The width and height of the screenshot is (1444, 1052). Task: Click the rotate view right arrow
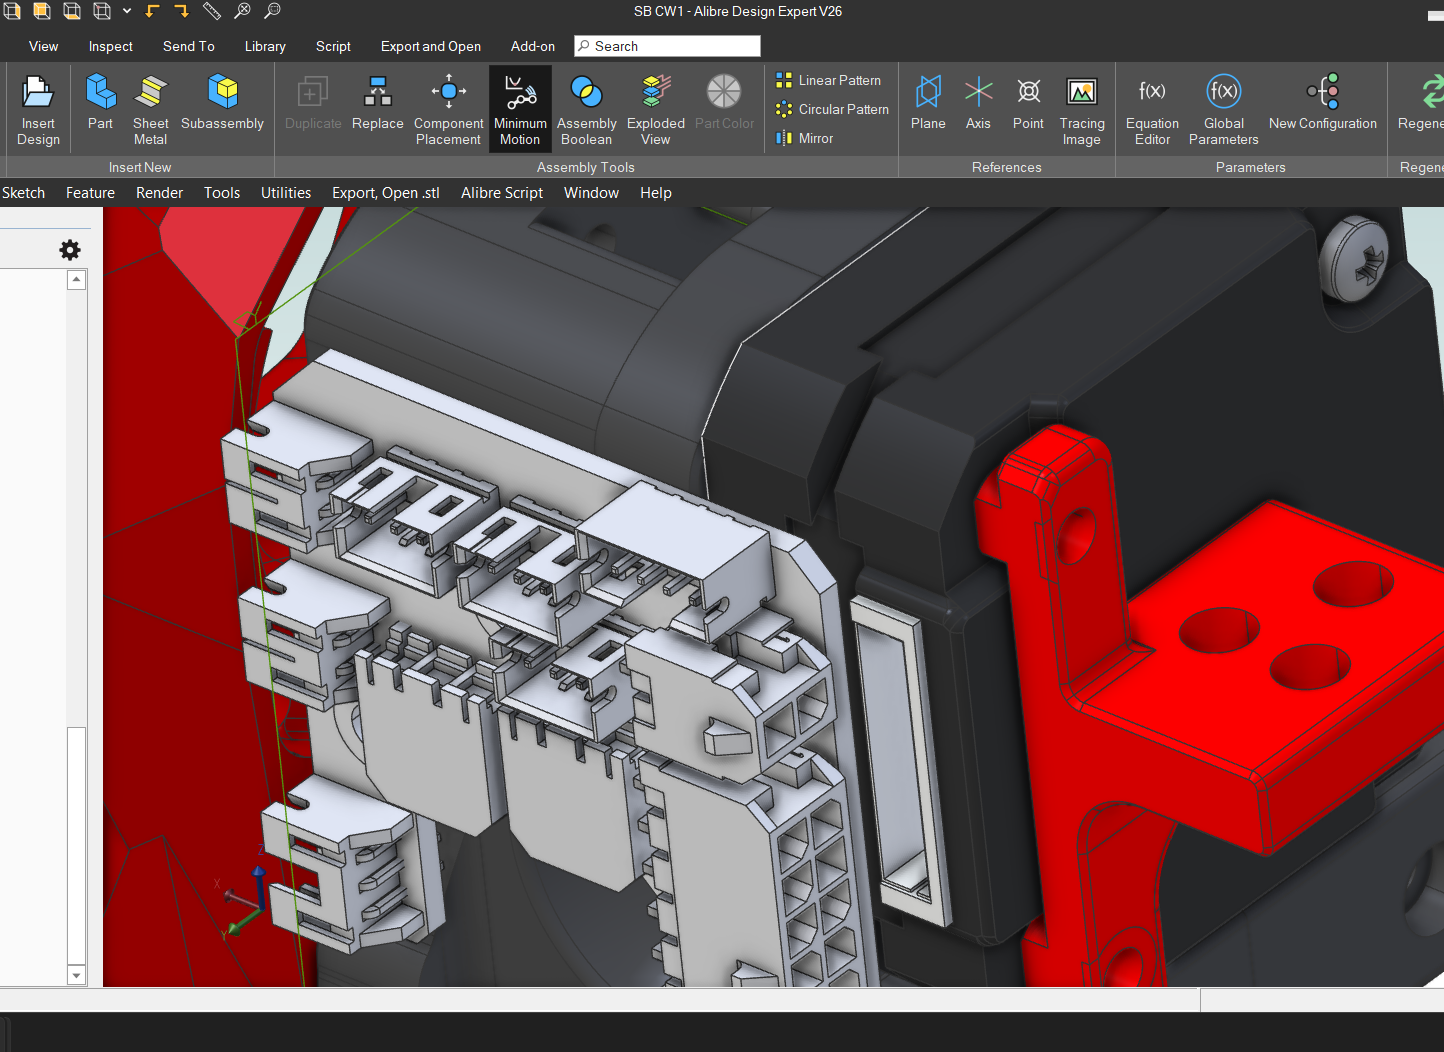click(x=182, y=11)
